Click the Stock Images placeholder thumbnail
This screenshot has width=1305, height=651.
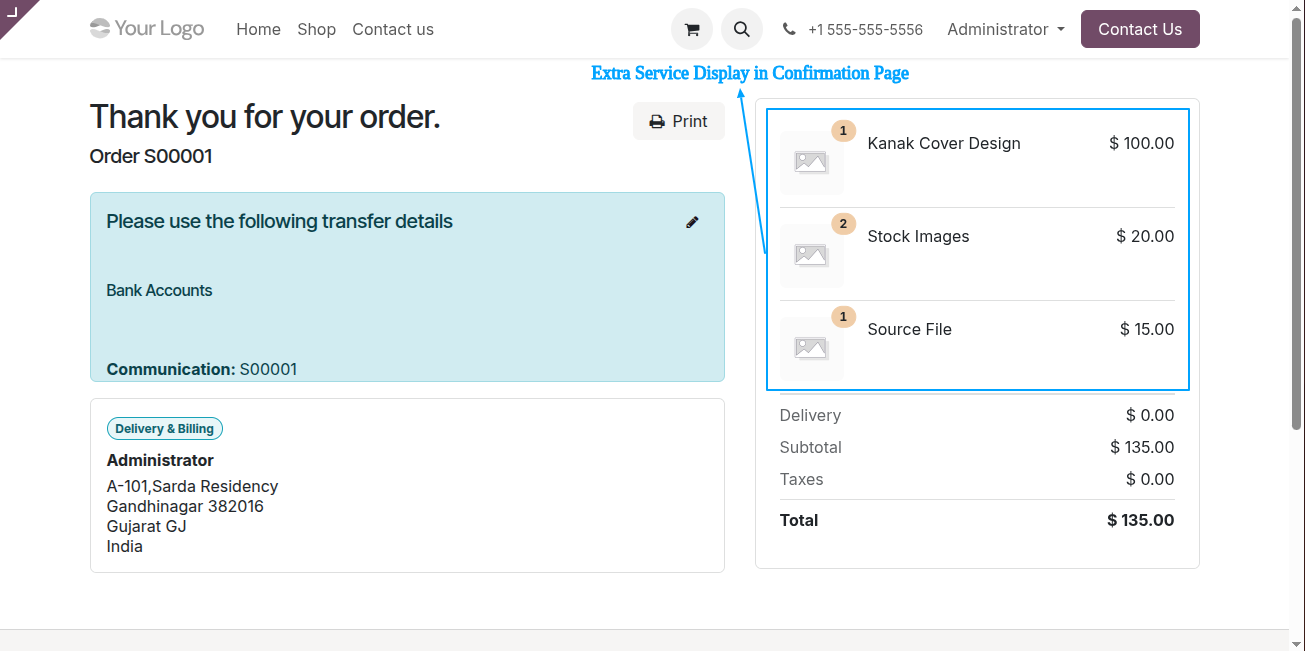(811, 255)
